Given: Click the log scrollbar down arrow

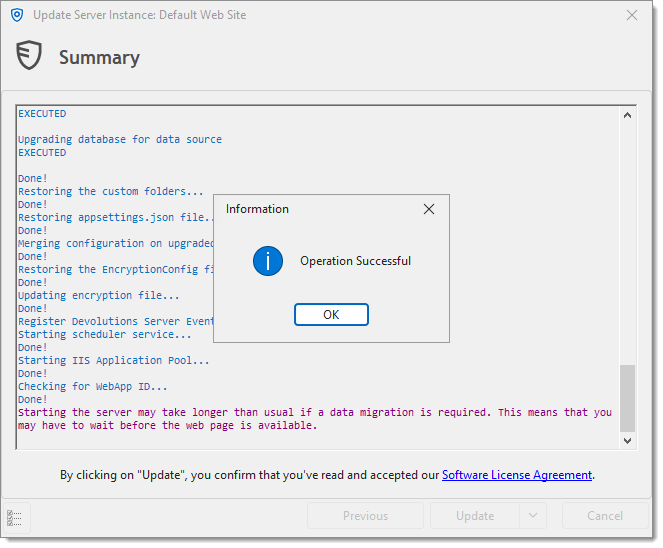Looking at the screenshot, I should [x=627, y=441].
